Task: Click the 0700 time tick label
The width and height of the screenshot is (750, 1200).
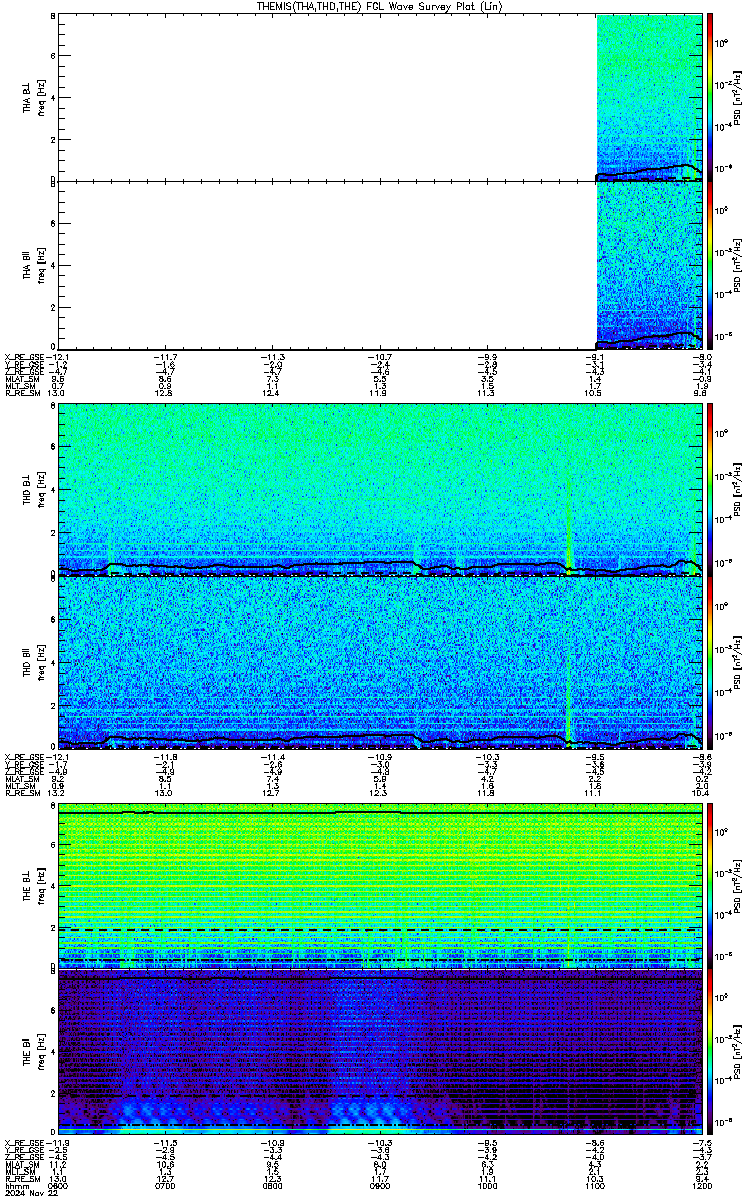Action: click(x=165, y=1186)
